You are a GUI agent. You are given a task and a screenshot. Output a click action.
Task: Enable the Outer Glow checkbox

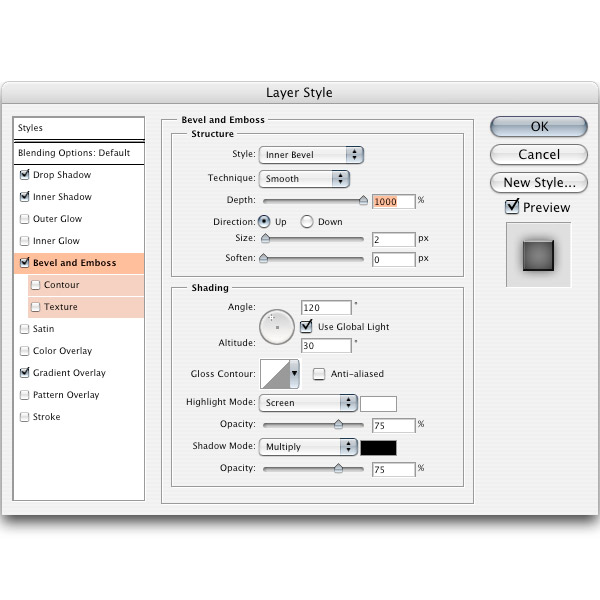24,219
